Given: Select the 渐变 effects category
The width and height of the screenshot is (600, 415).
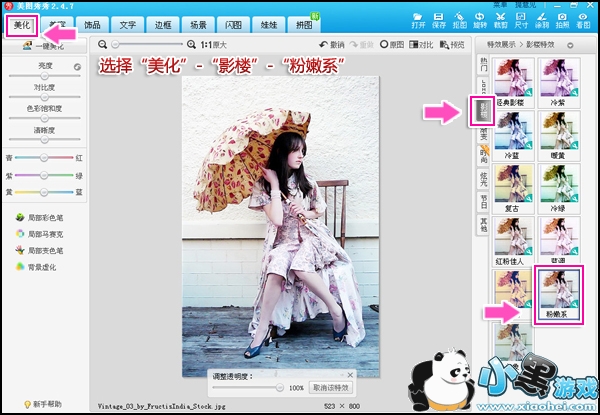Looking at the screenshot, I should click(x=483, y=134).
